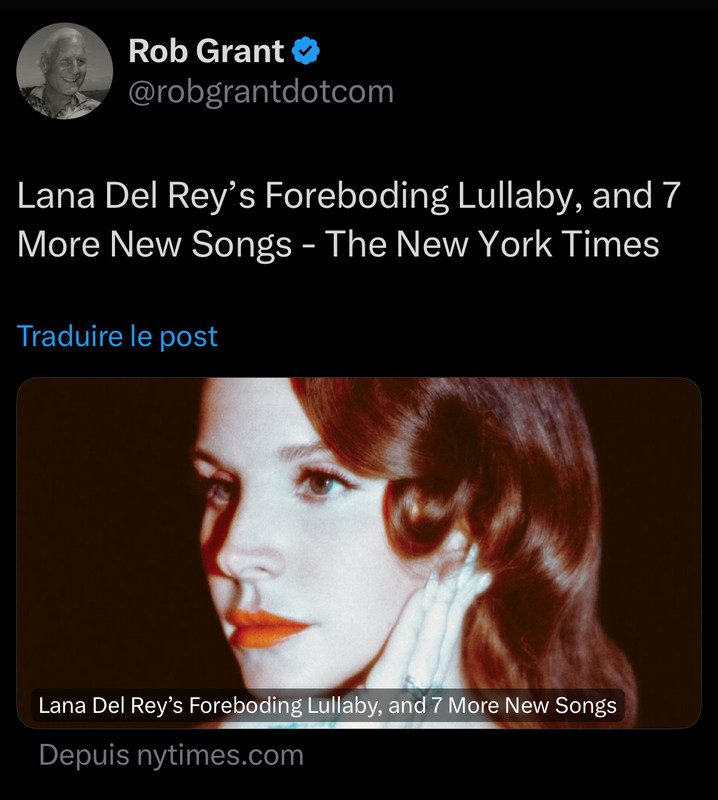
Task: Click the blue verified checkmark badge
Action: pos(306,51)
